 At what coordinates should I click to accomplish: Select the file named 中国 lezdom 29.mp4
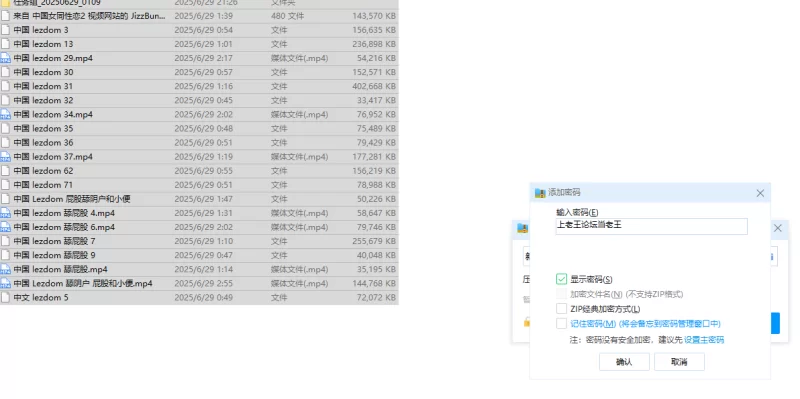(x=53, y=58)
